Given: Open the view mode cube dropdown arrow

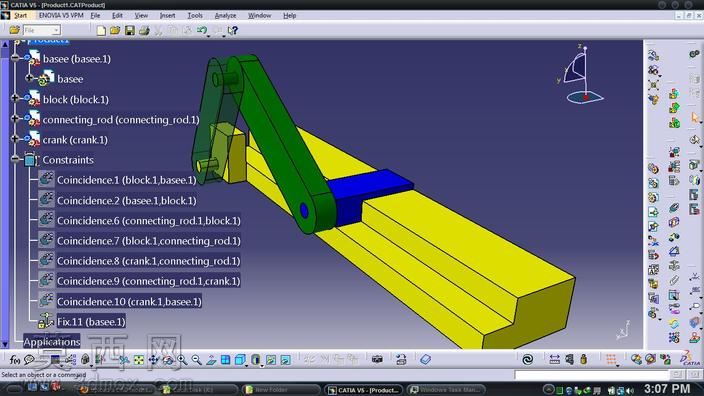Looking at the screenshot, I should coord(247,365).
